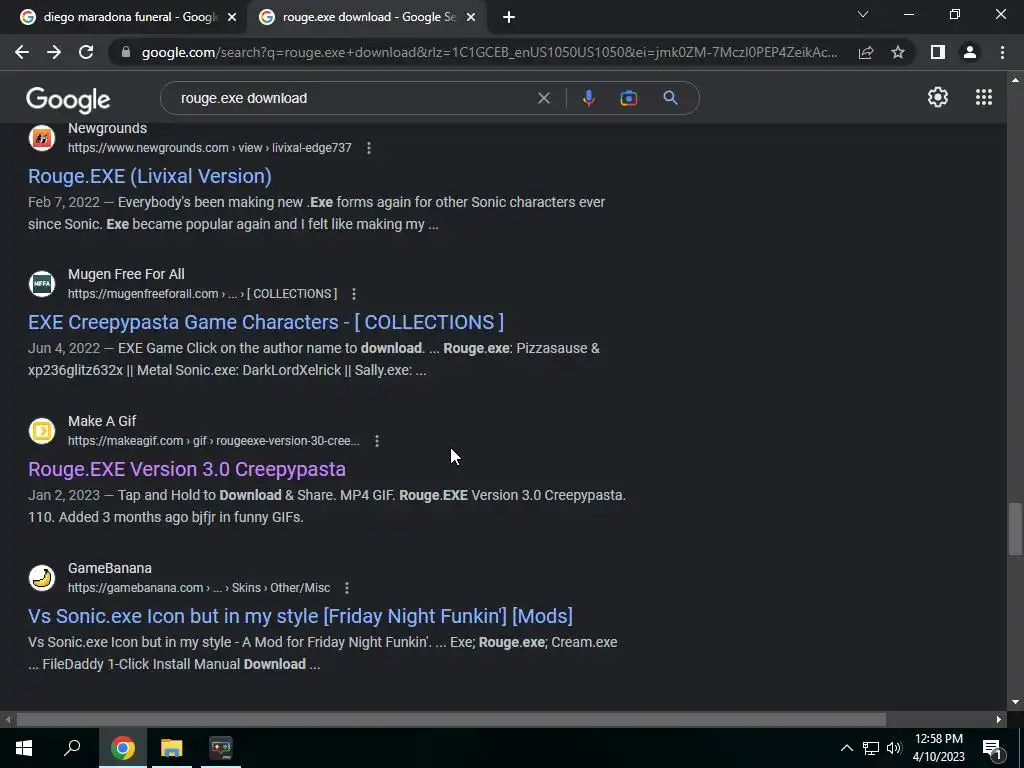The width and height of the screenshot is (1024, 768).
Task: Click Make A Gif favicon
Action: (42, 431)
